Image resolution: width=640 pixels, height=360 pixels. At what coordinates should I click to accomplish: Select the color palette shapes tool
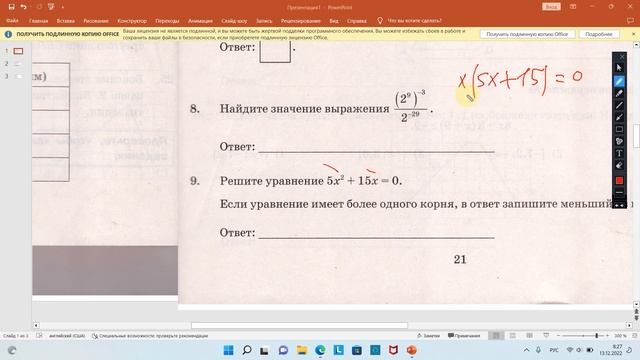(x=619, y=141)
